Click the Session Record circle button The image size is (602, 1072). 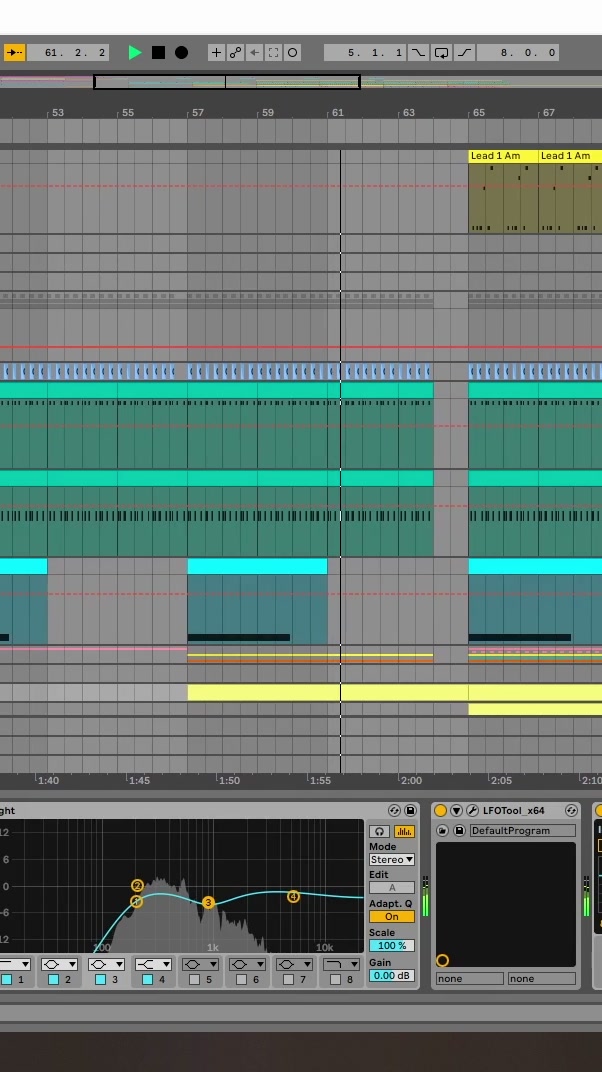point(292,53)
